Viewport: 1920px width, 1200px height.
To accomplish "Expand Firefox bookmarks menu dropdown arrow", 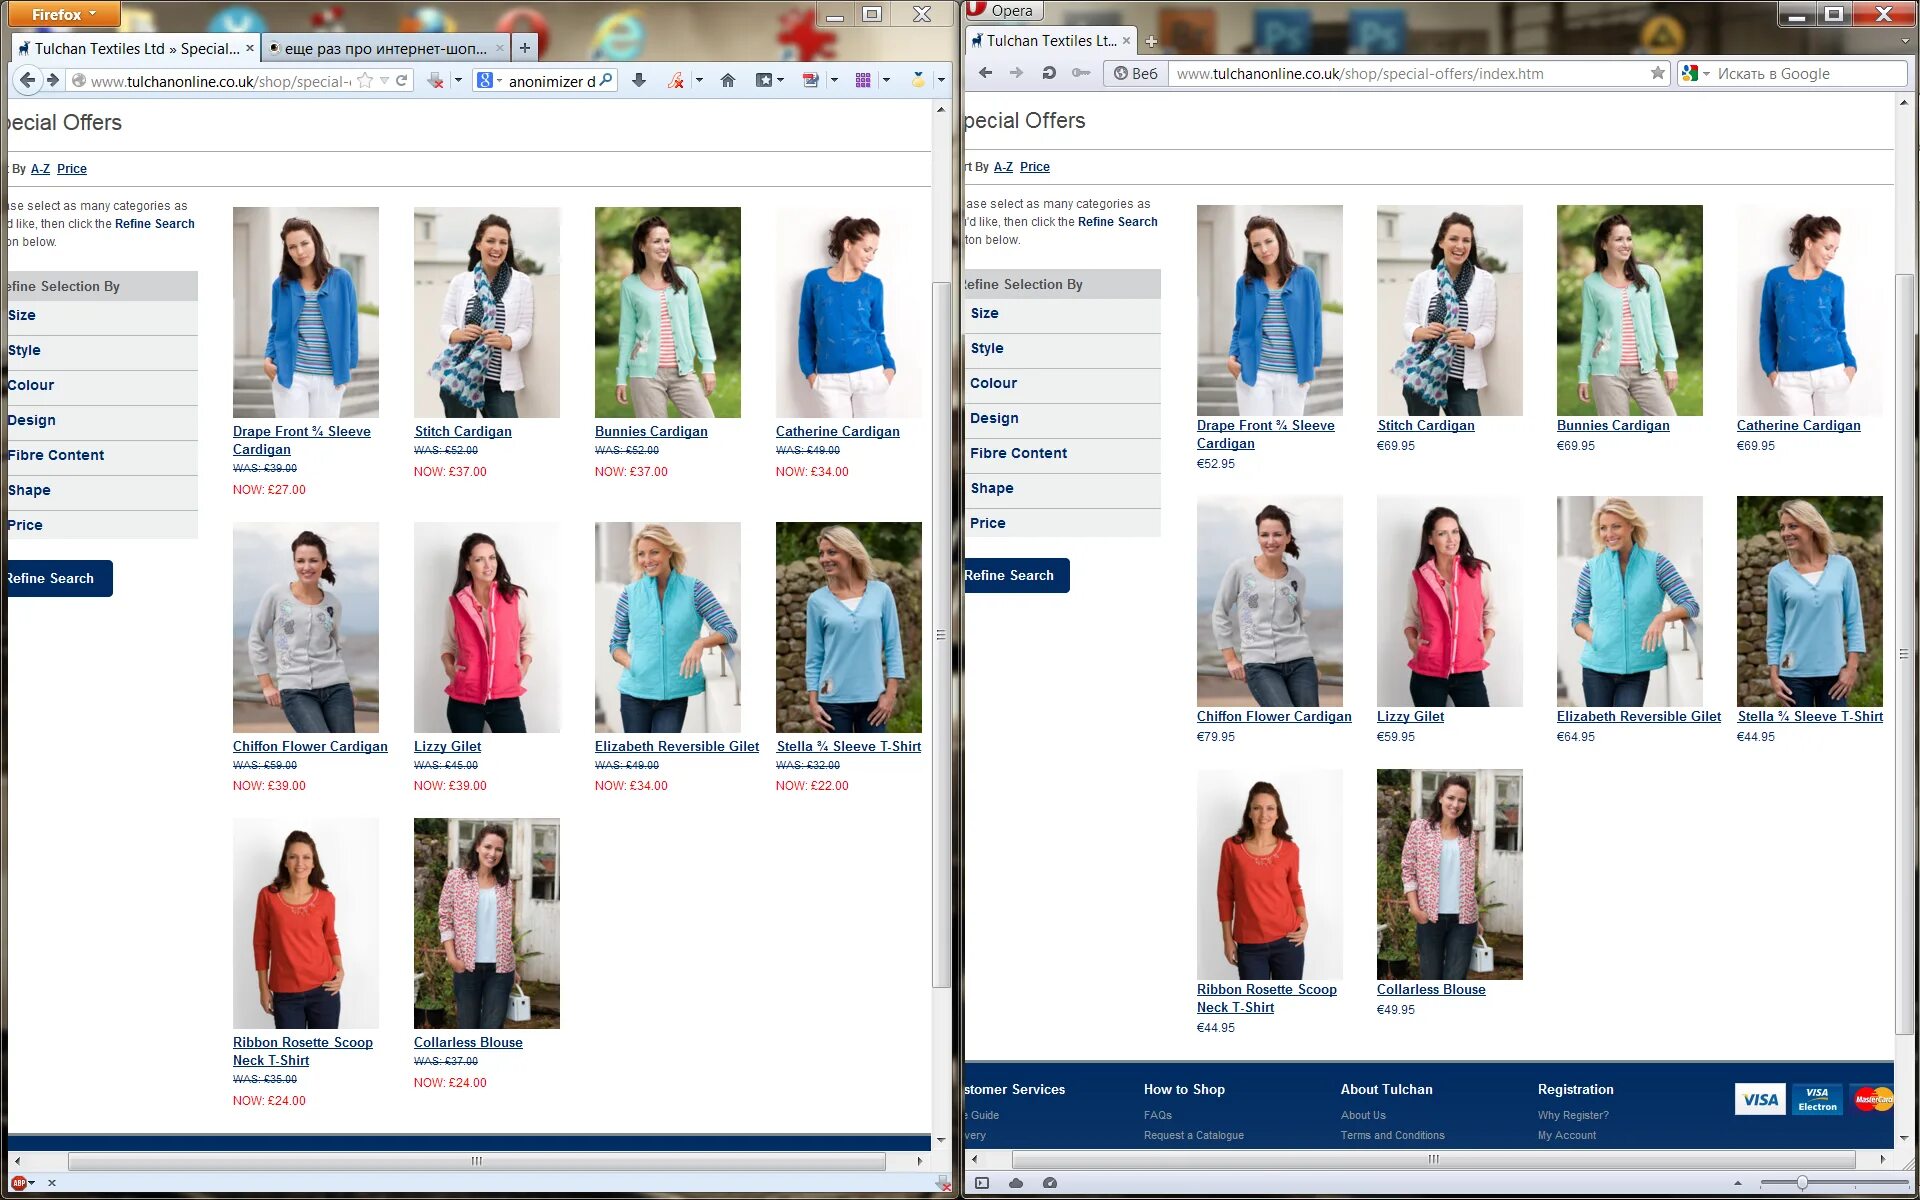I will [781, 81].
